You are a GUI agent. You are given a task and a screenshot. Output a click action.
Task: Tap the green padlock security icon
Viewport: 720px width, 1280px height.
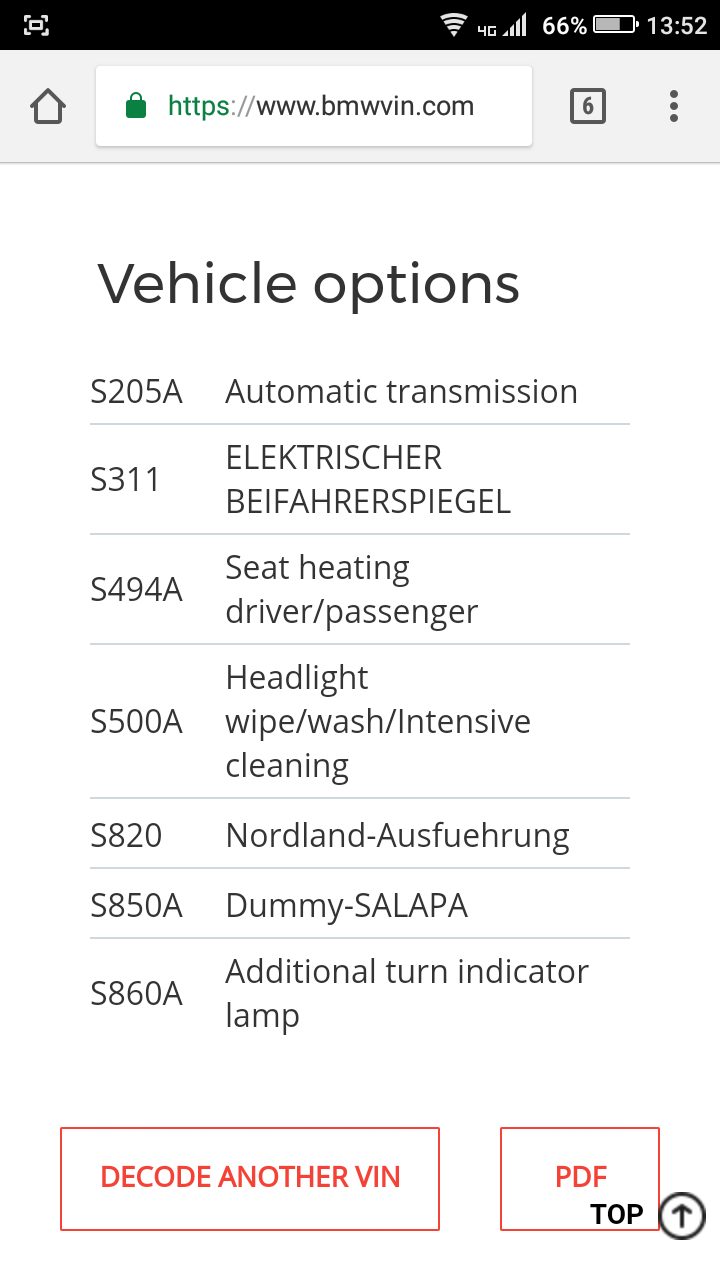point(136,106)
